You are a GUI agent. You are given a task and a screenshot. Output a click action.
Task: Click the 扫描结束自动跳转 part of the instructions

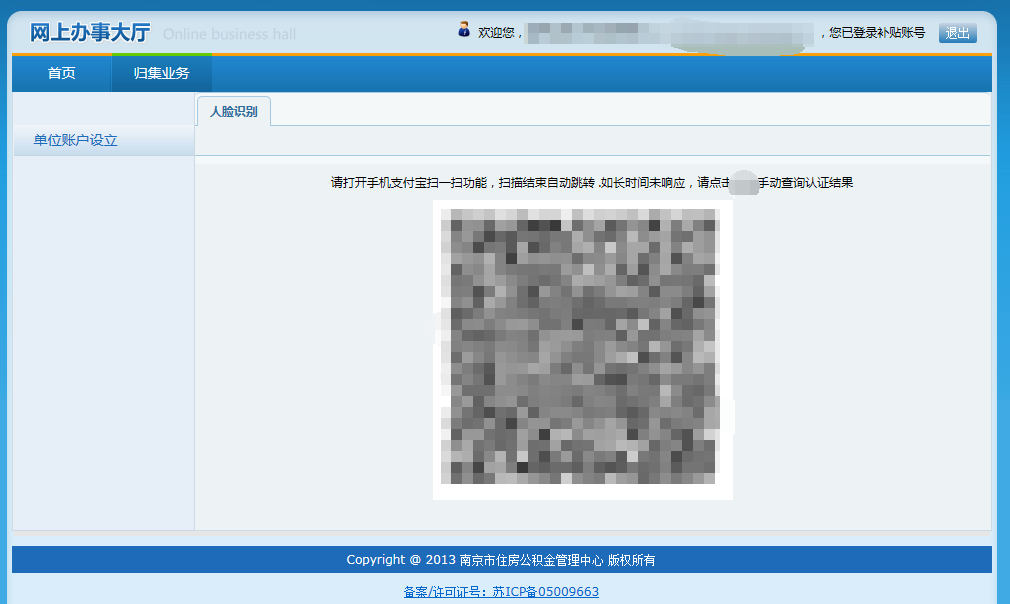point(546,183)
